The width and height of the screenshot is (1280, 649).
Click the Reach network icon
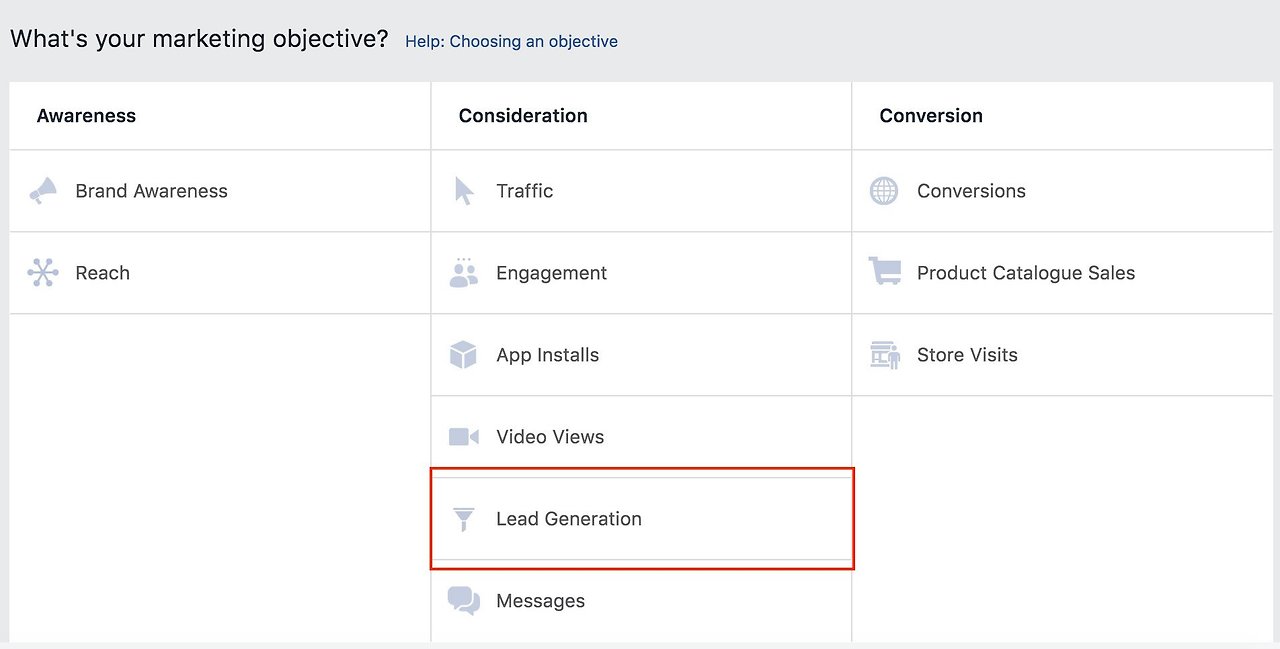coord(44,272)
